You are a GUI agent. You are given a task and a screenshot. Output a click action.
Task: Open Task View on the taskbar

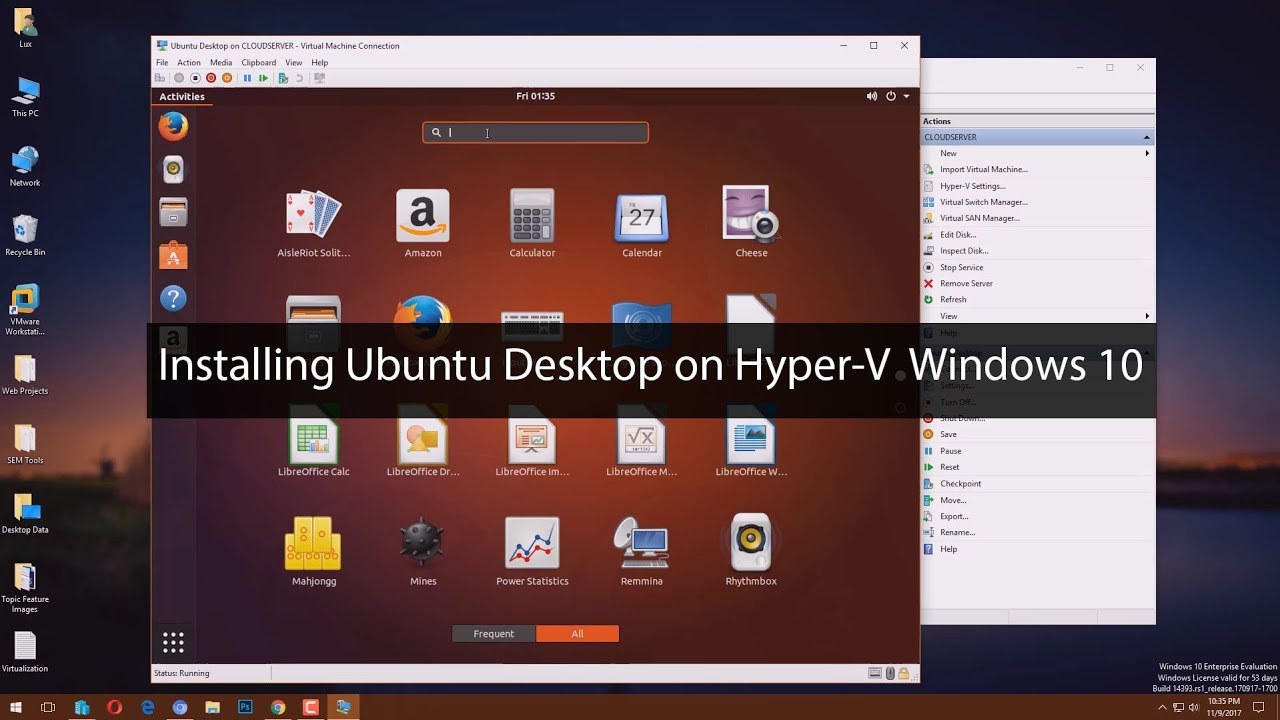pos(48,707)
